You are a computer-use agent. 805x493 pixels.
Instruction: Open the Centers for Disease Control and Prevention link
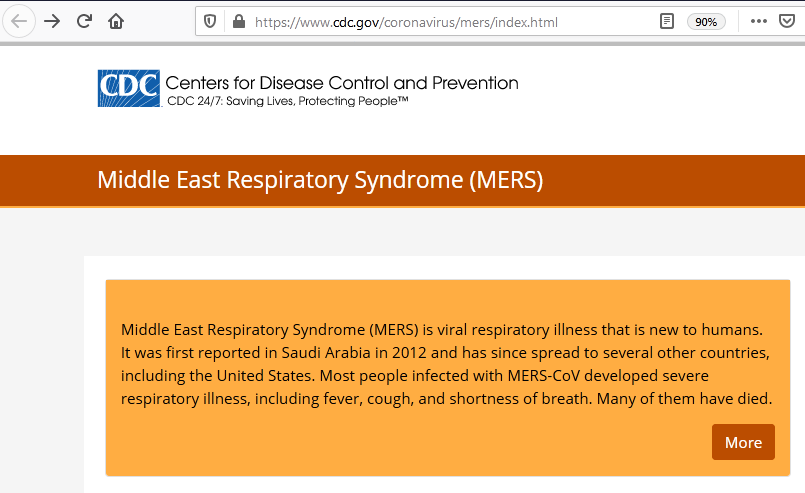click(342, 83)
